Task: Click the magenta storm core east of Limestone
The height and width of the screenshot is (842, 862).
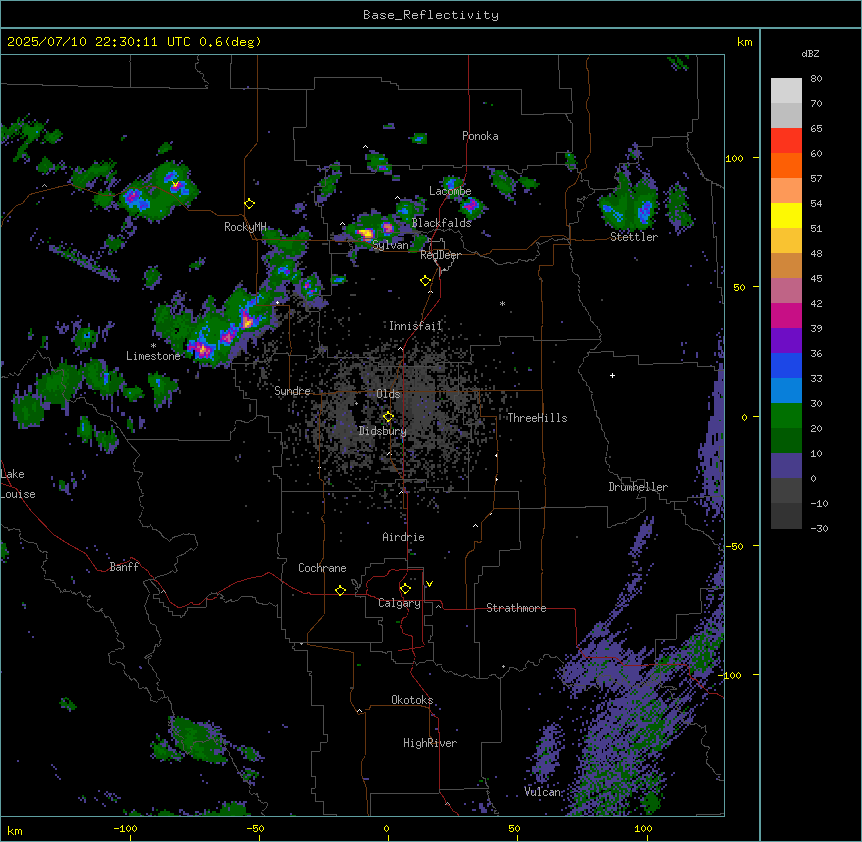Action: pyautogui.click(x=201, y=348)
